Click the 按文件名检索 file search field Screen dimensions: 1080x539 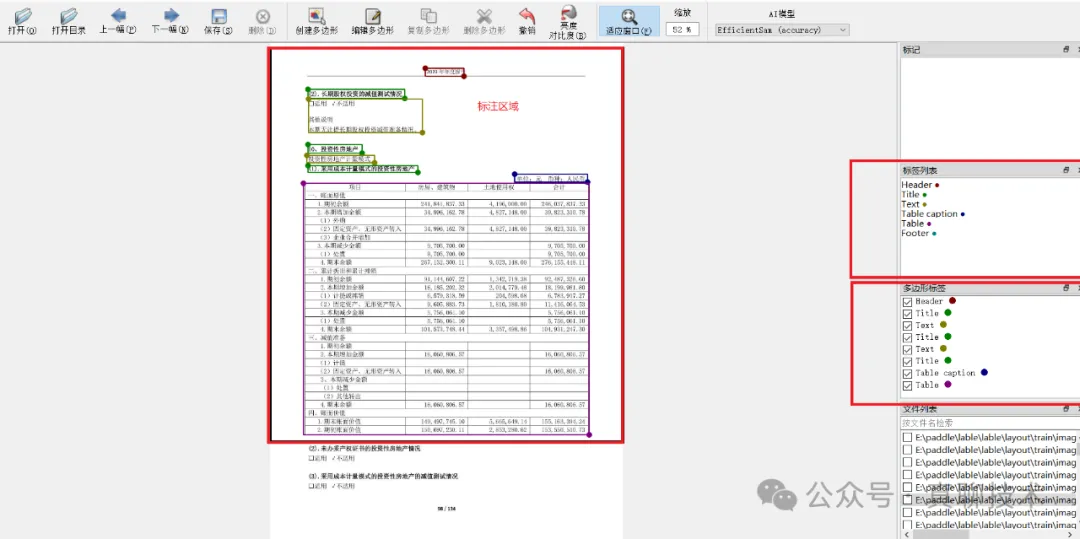[988, 423]
